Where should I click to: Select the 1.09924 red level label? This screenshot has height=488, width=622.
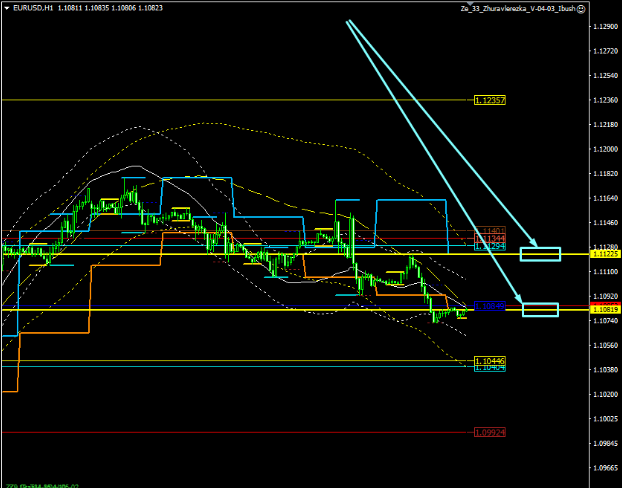[488, 433]
